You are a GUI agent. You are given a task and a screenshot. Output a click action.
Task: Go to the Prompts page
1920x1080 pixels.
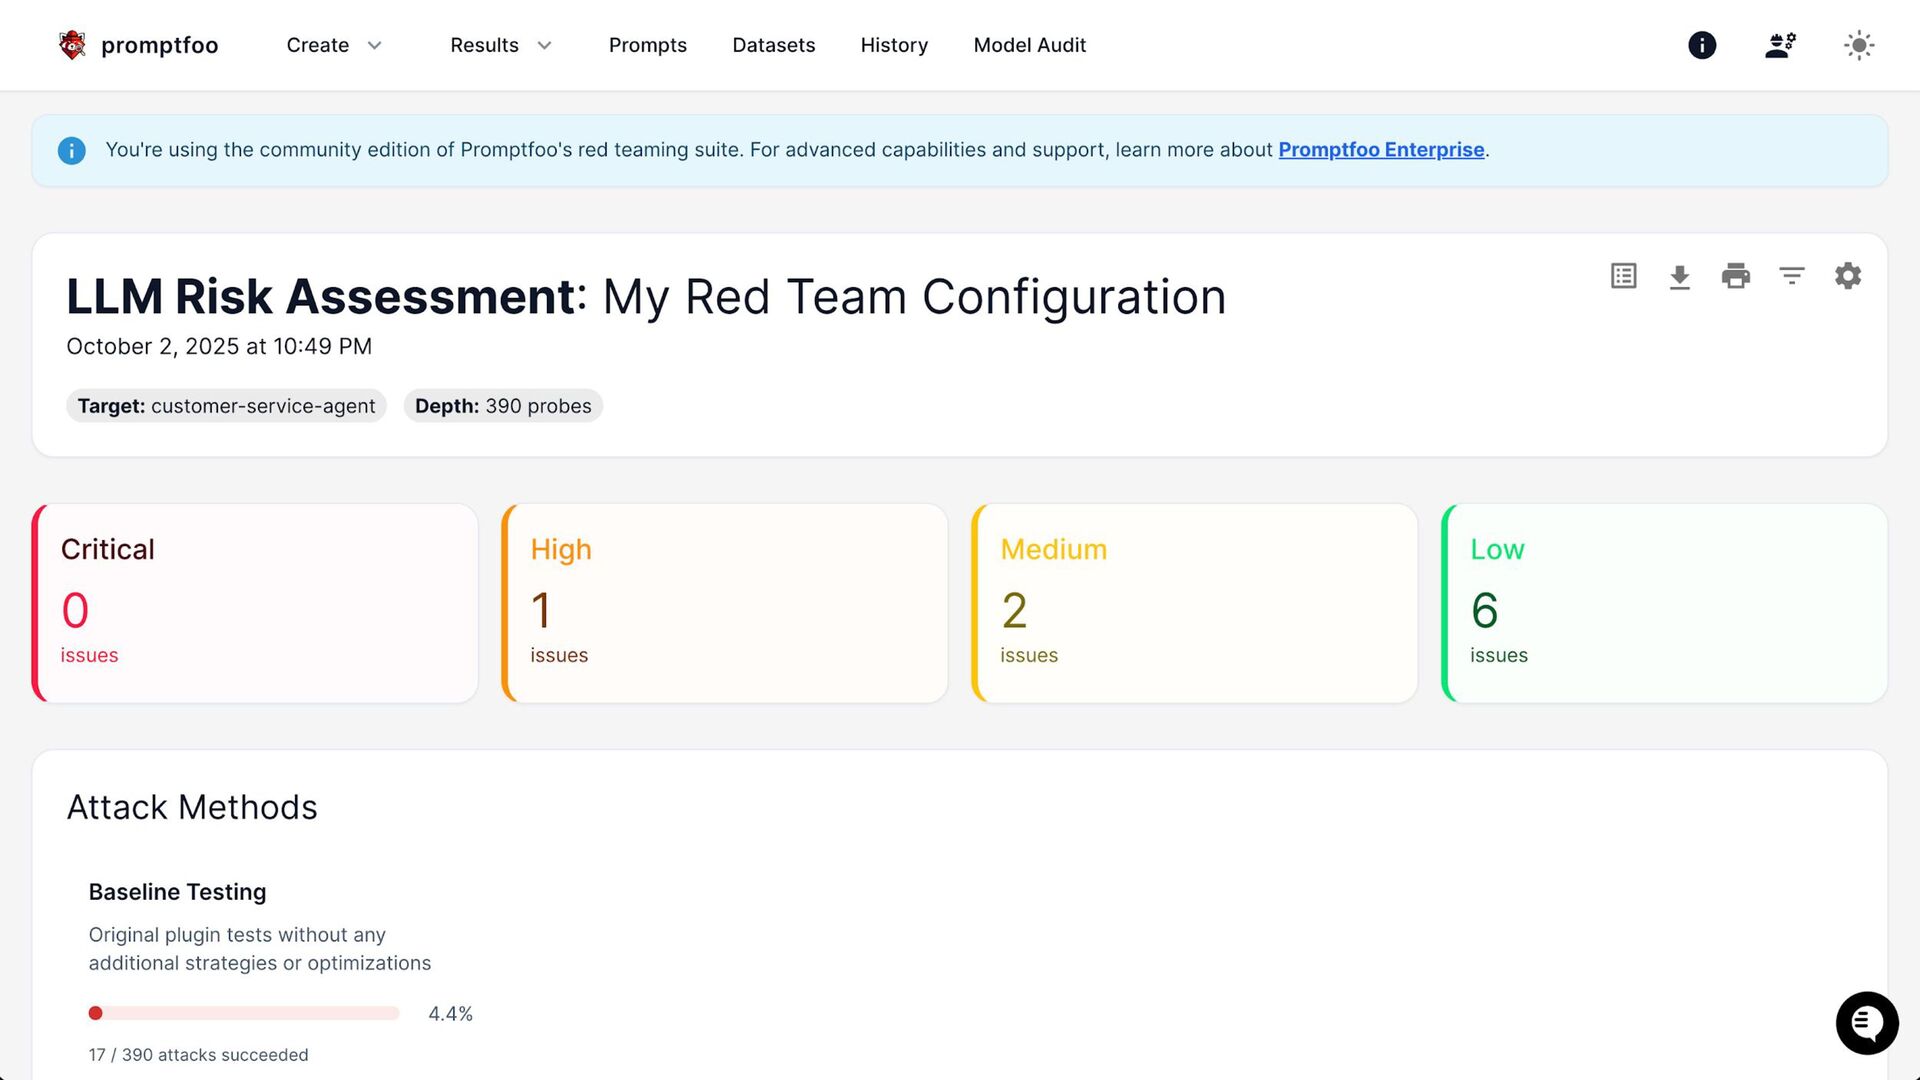coord(647,45)
